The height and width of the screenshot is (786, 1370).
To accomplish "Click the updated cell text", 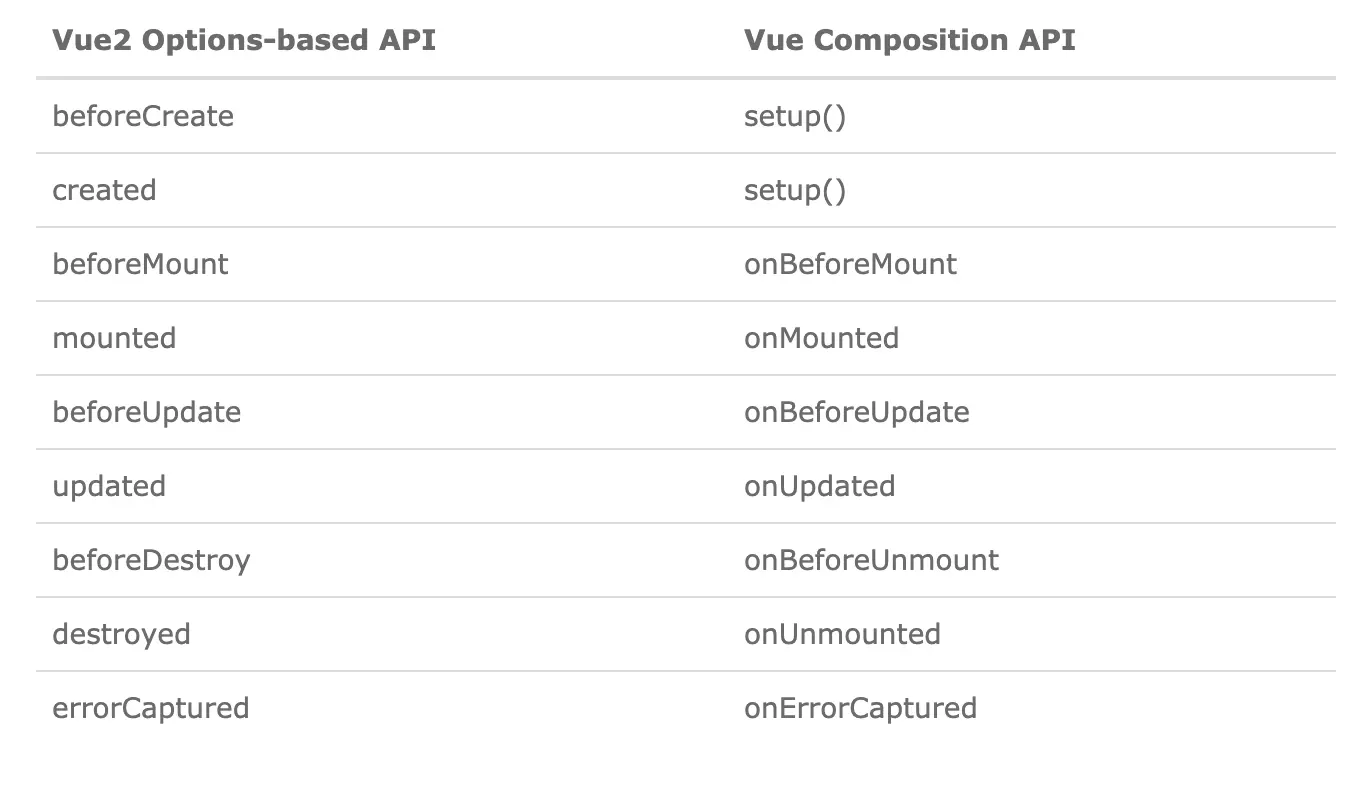I will (109, 486).
